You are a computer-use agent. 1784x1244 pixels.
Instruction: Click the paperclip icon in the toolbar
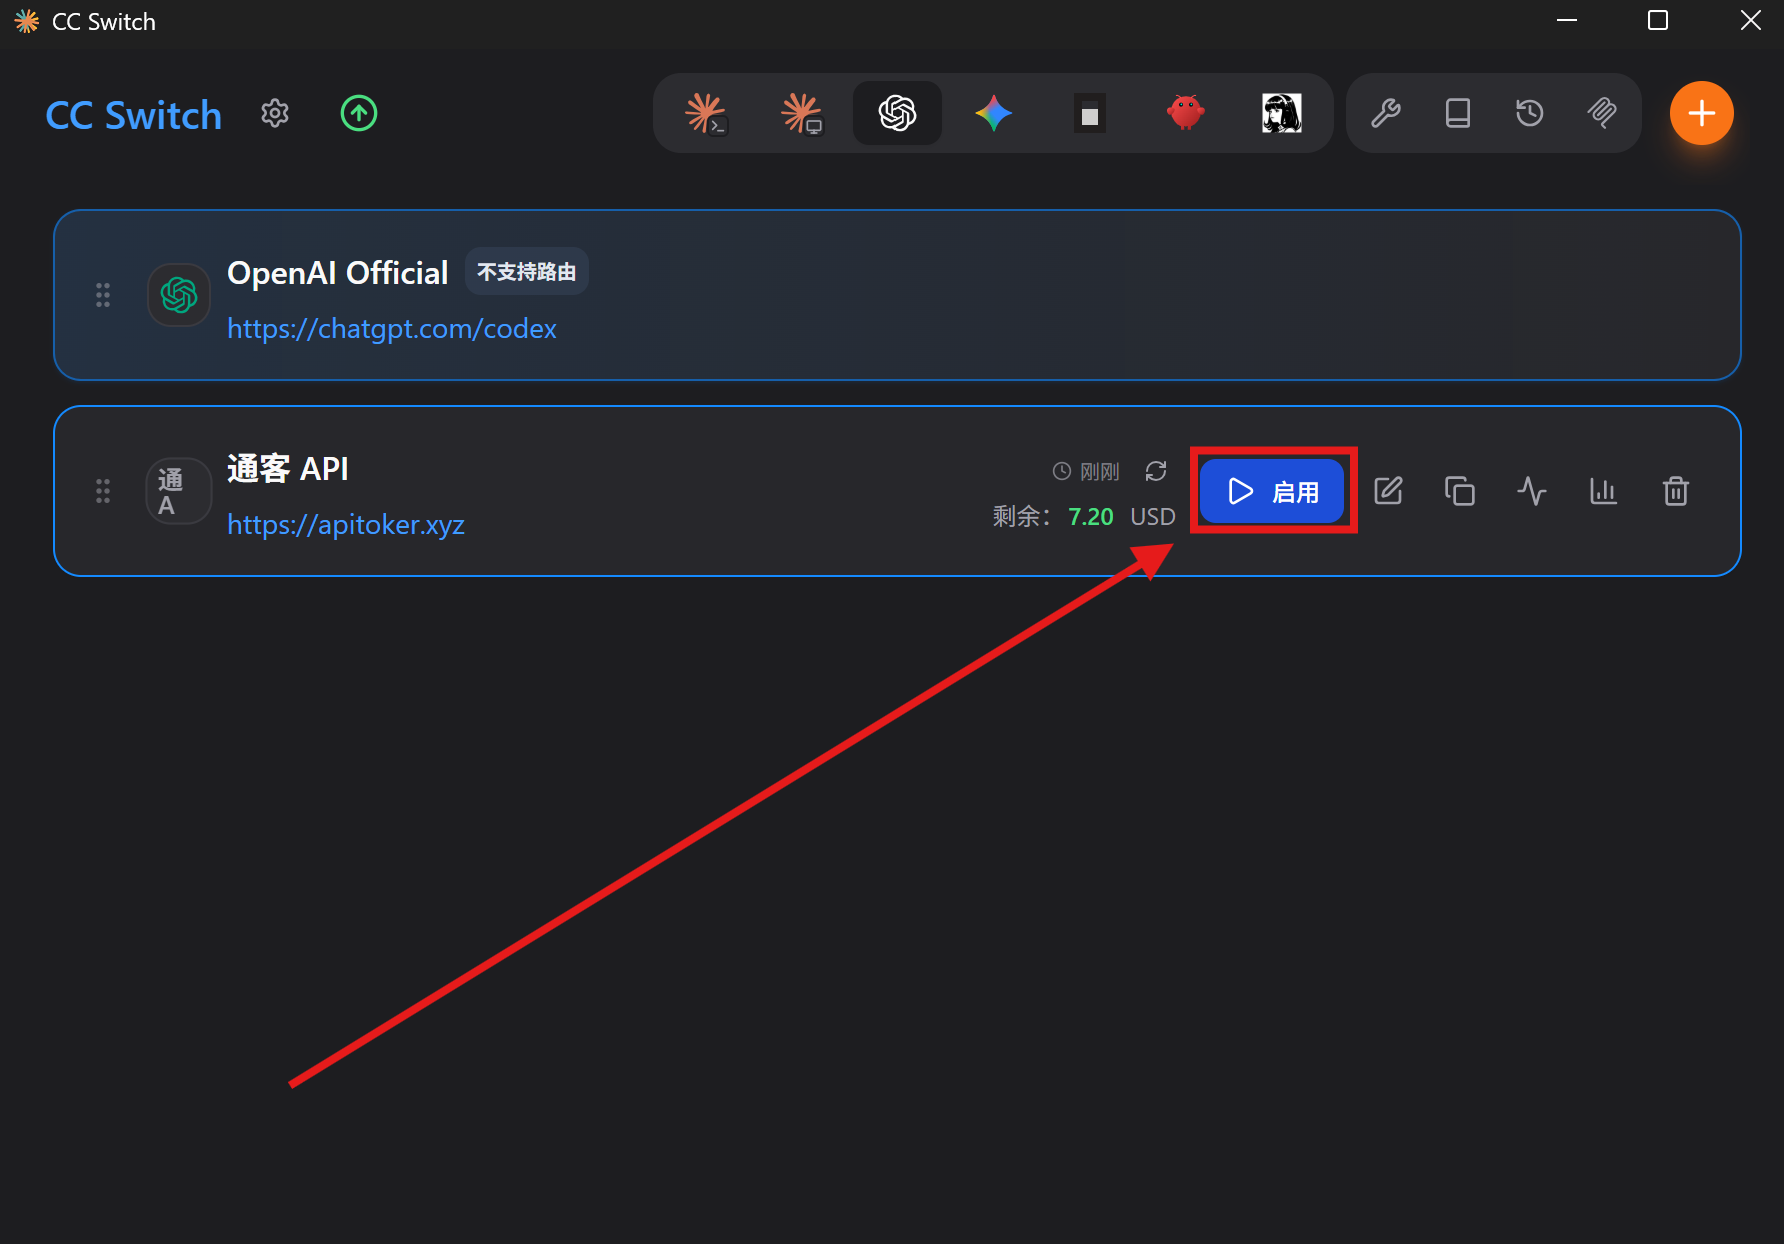(1602, 113)
